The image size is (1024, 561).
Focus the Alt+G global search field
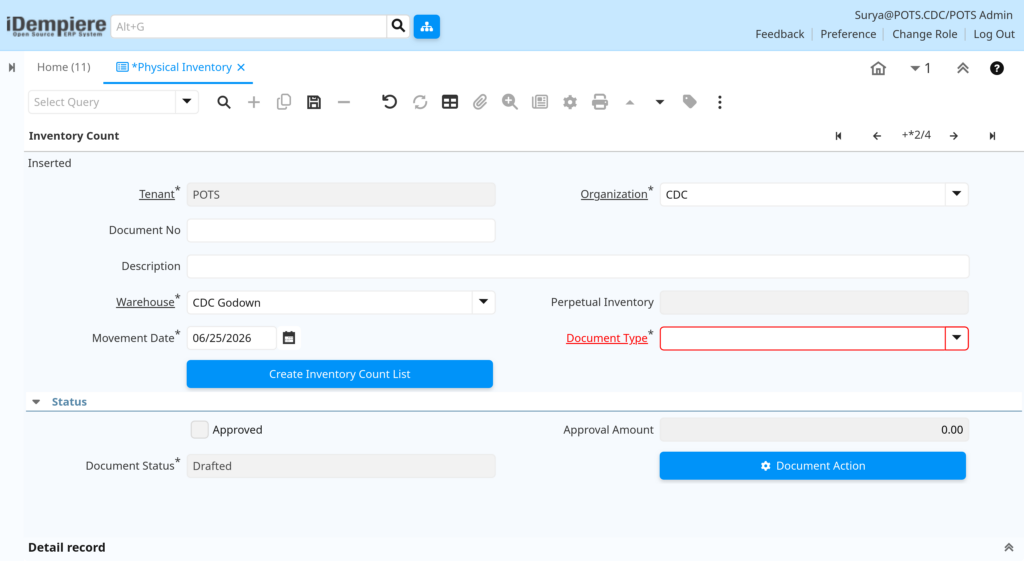click(x=249, y=27)
